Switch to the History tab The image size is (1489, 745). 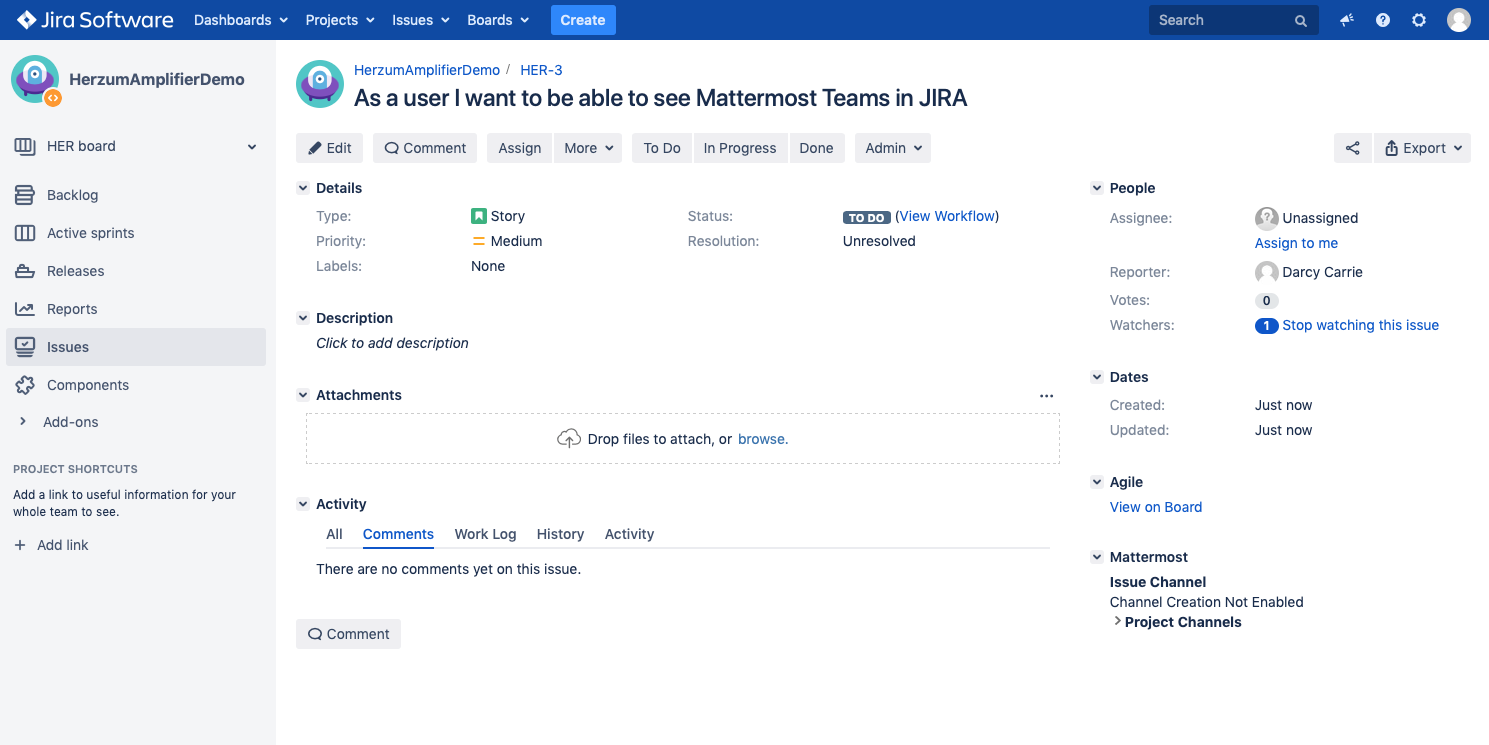point(560,534)
